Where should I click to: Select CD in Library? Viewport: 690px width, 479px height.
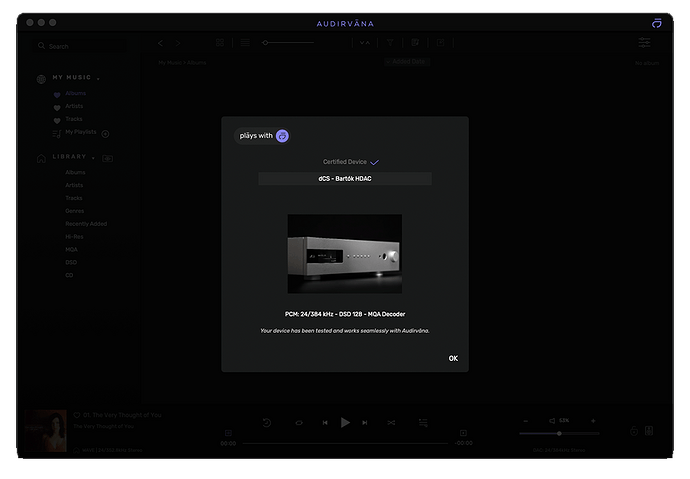[x=69, y=275]
